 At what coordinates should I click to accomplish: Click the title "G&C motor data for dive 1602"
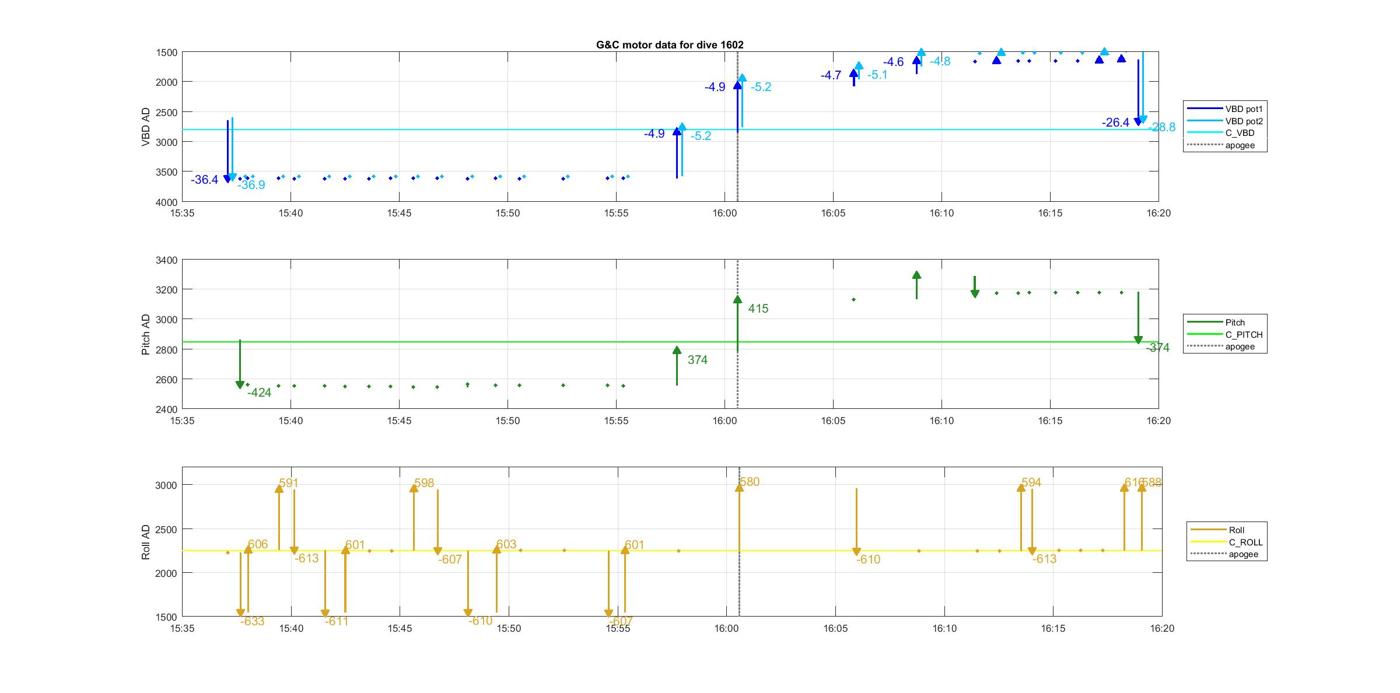pyautogui.click(x=669, y=45)
